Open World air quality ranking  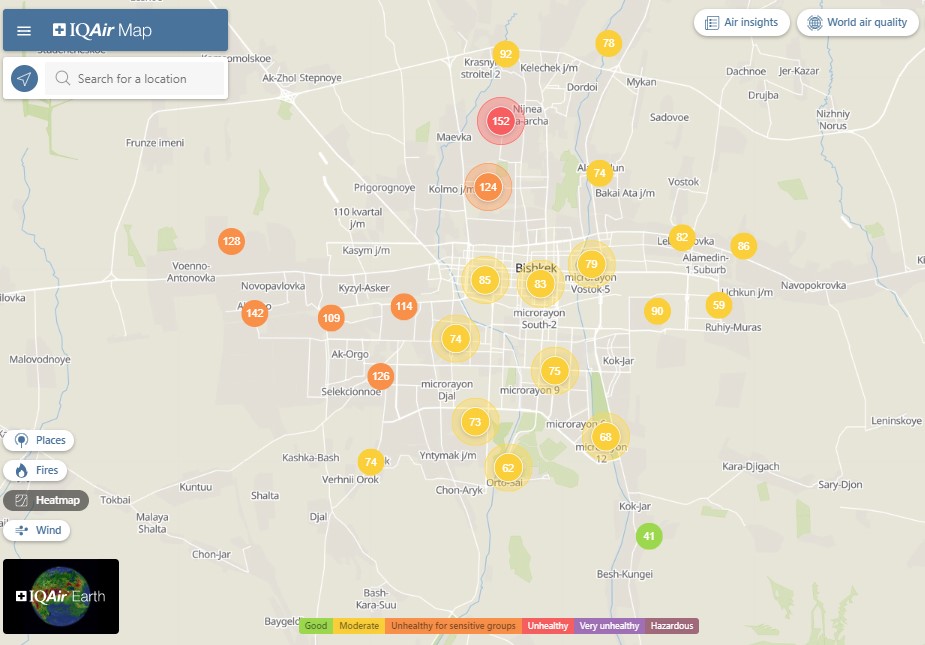click(x=857, y=23)
